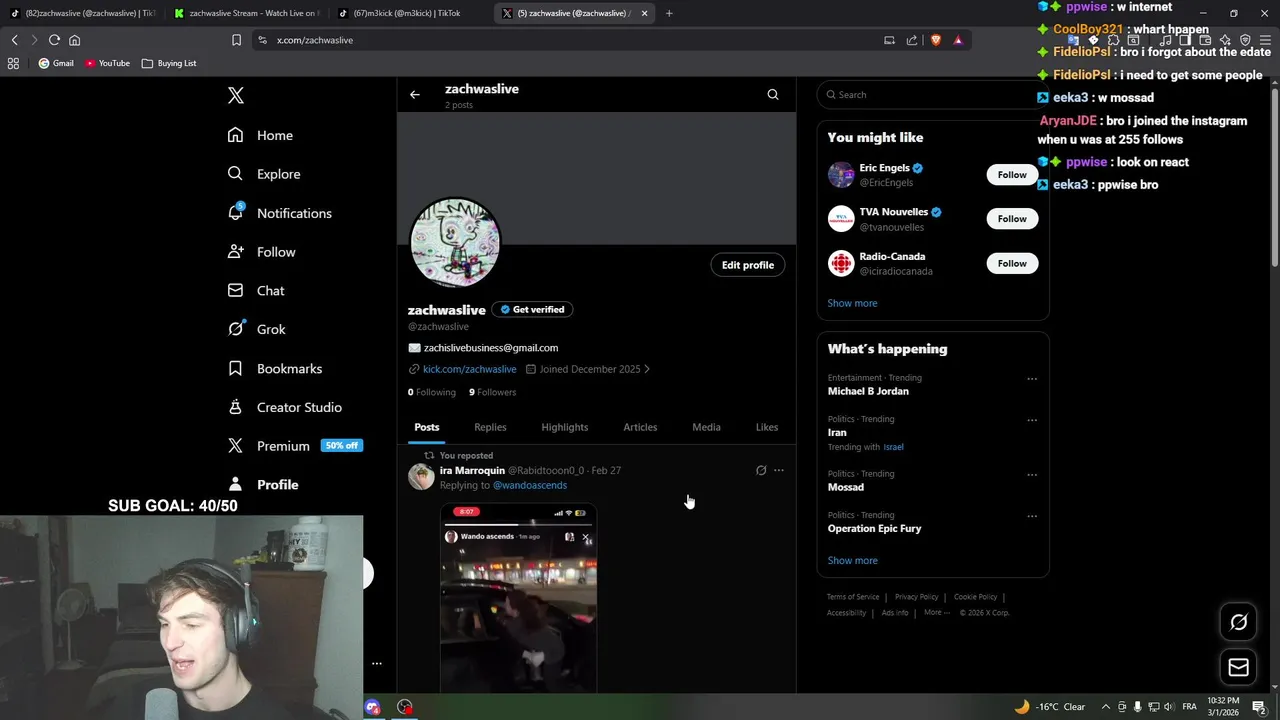Open Explore in X sidebar
This screenshot has width=1280, height=720.
tap(264, 174)
